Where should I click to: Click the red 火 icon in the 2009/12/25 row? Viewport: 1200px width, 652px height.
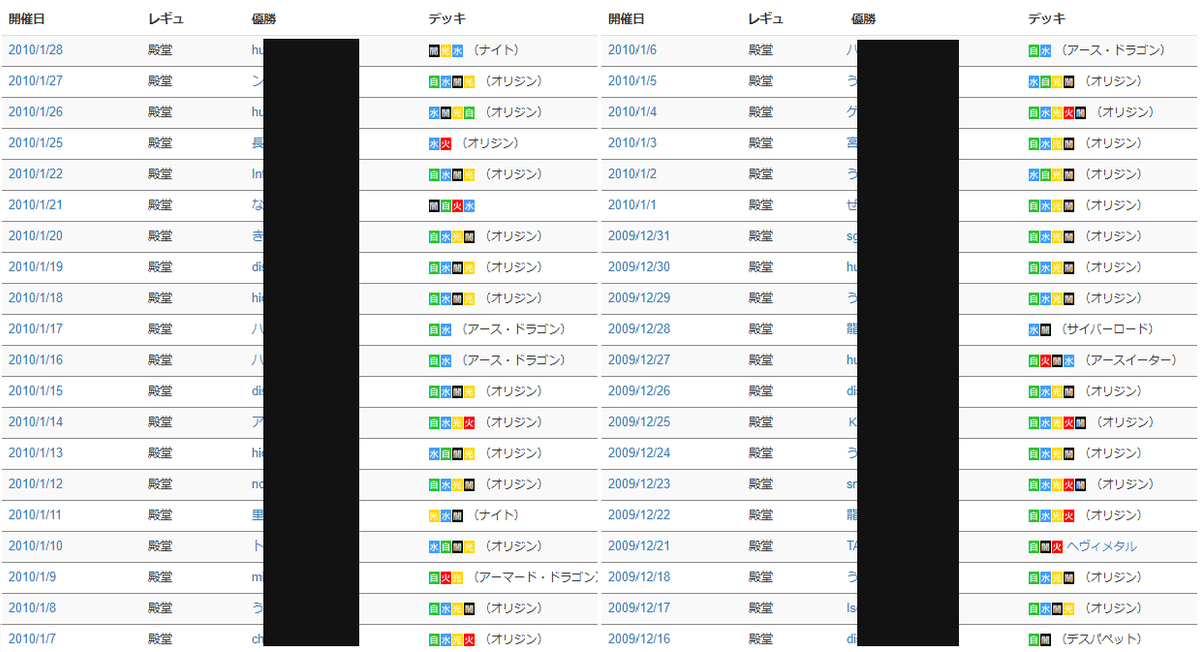click(1069, 422)
